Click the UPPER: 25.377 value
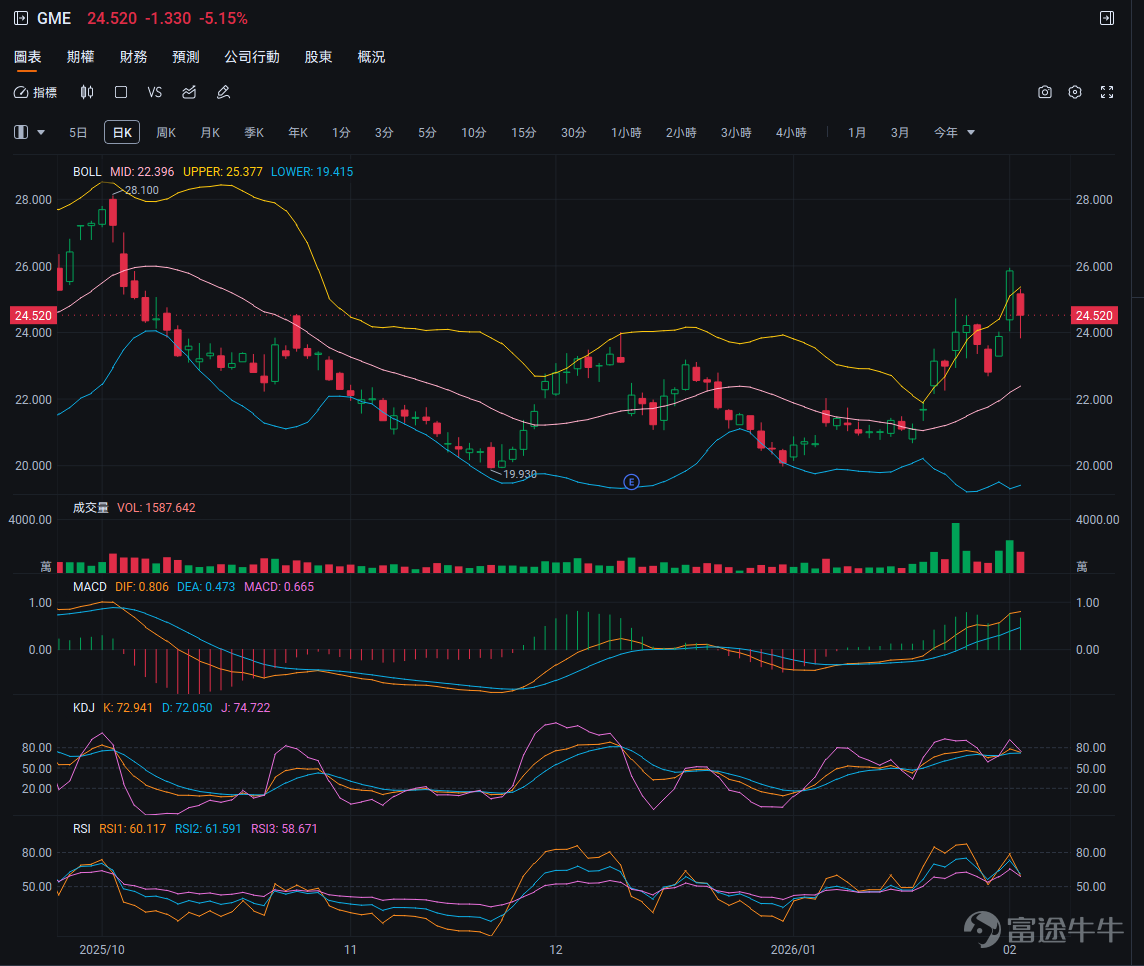The width and height of the screenshot is (1144, 966). pyautogui.click(x=223, y=171)
